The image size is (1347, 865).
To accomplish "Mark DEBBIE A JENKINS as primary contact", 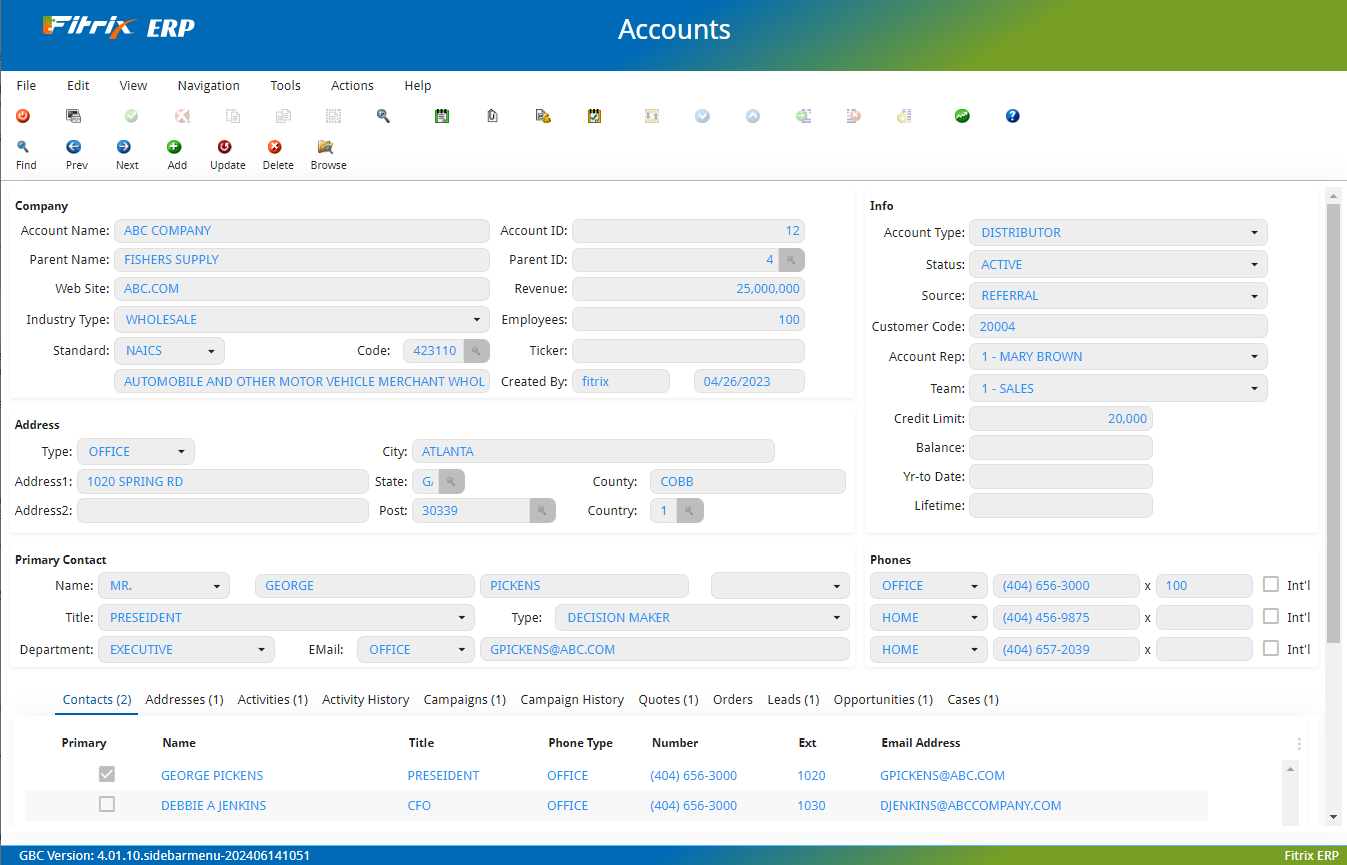I will 106,804.
